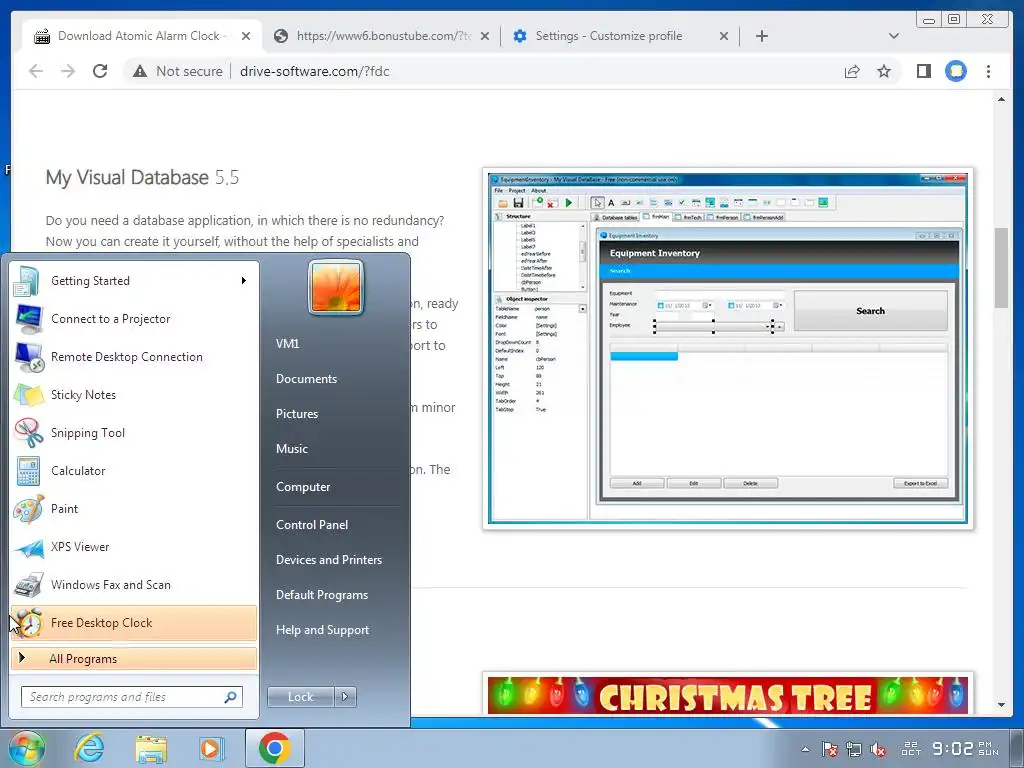Open Help and Support

(x=322, y=630)
